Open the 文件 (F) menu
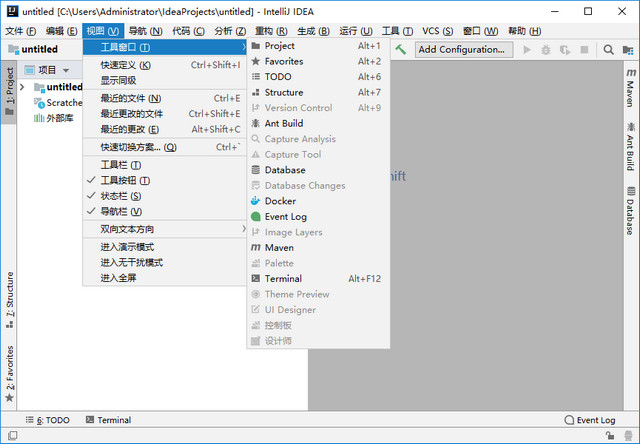This screenshot has height=444, width=640. [x=20, y=31]
